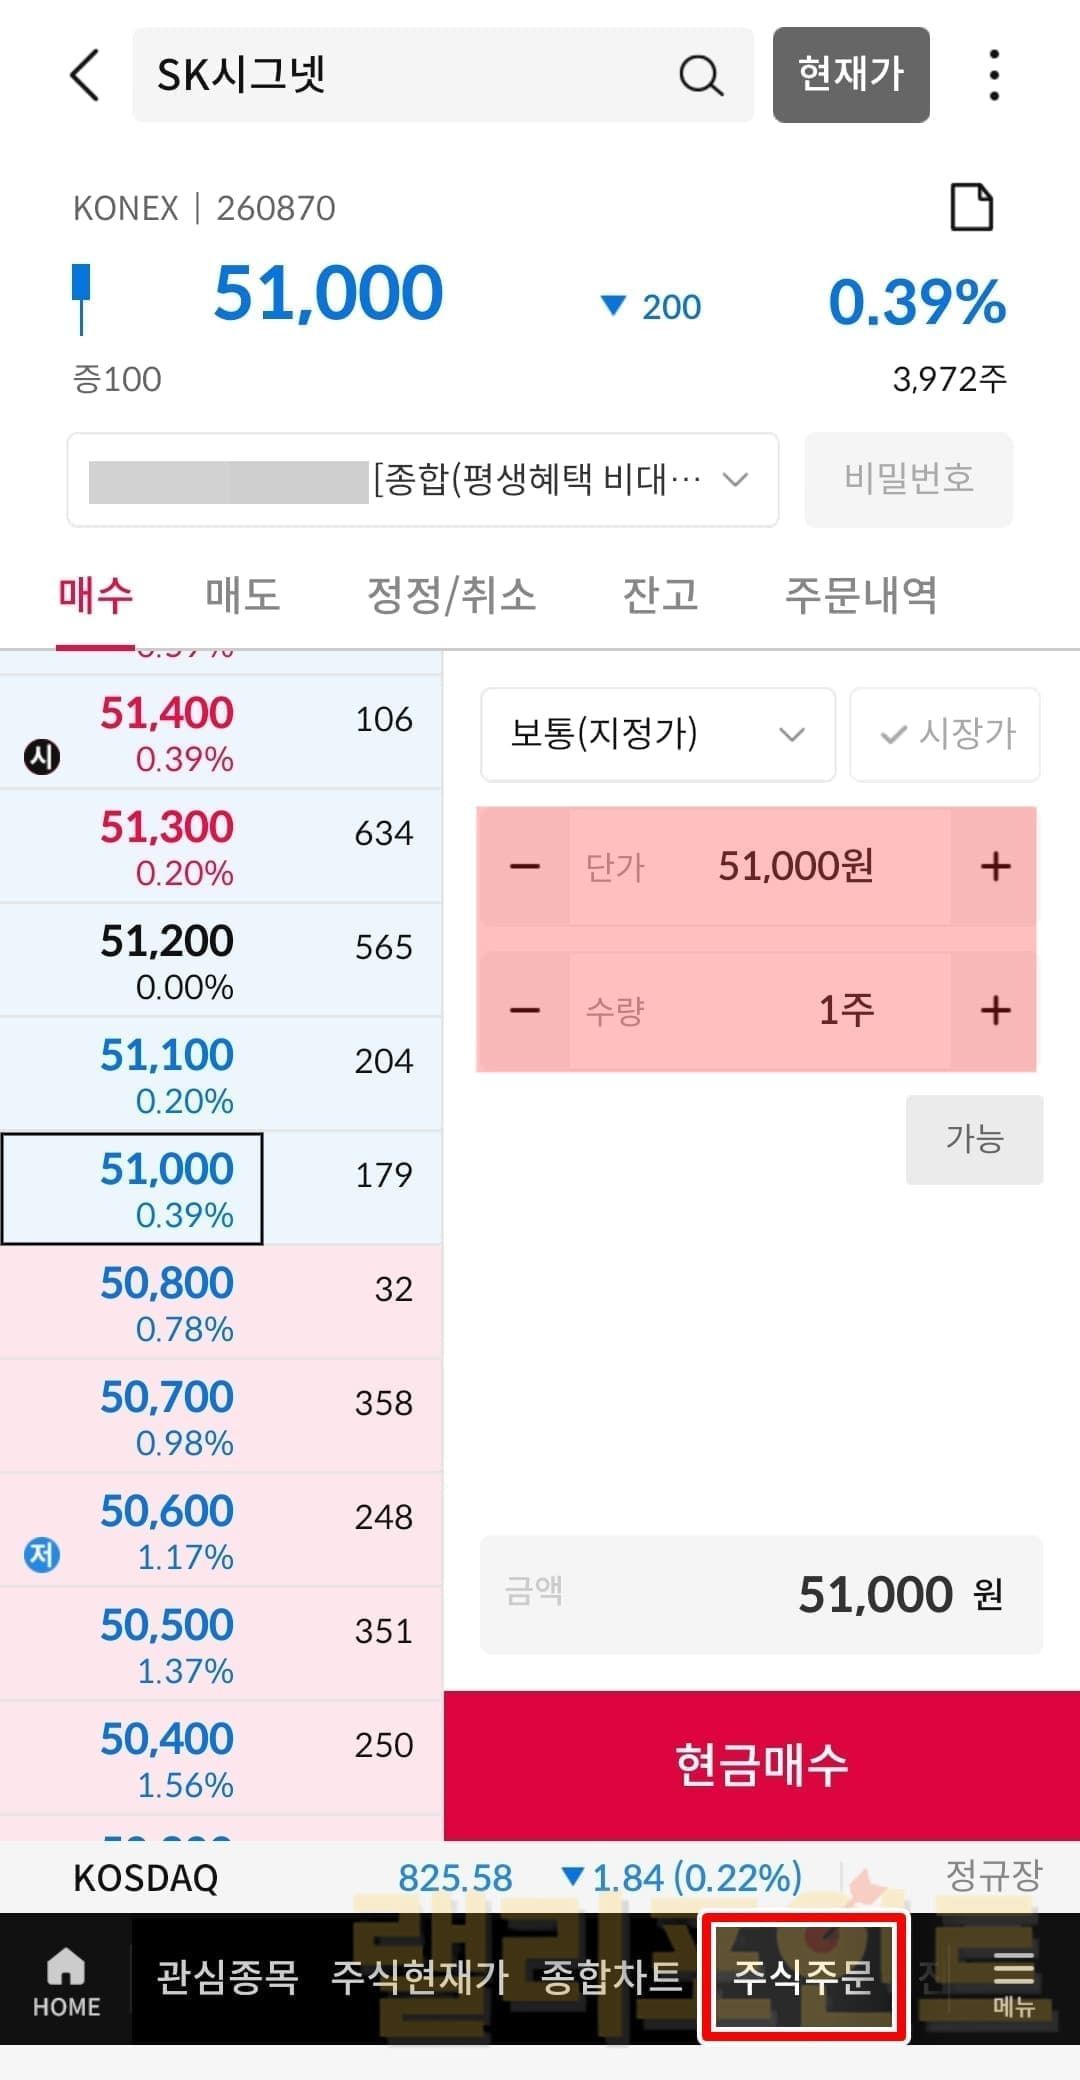Tap the 비밀번호 password field
The height and width of the screenshot is (2080, 1080).
[x=908, y=480]
